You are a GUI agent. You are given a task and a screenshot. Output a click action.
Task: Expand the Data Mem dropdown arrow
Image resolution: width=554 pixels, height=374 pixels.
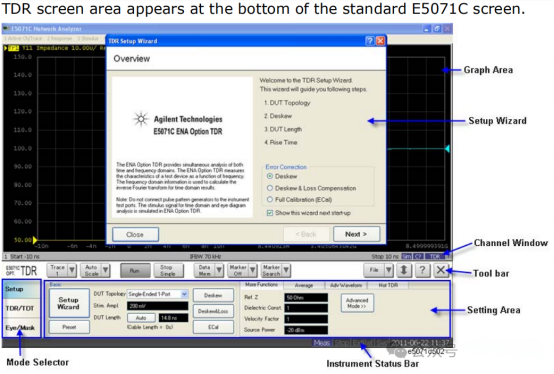(x=219, y=271)
